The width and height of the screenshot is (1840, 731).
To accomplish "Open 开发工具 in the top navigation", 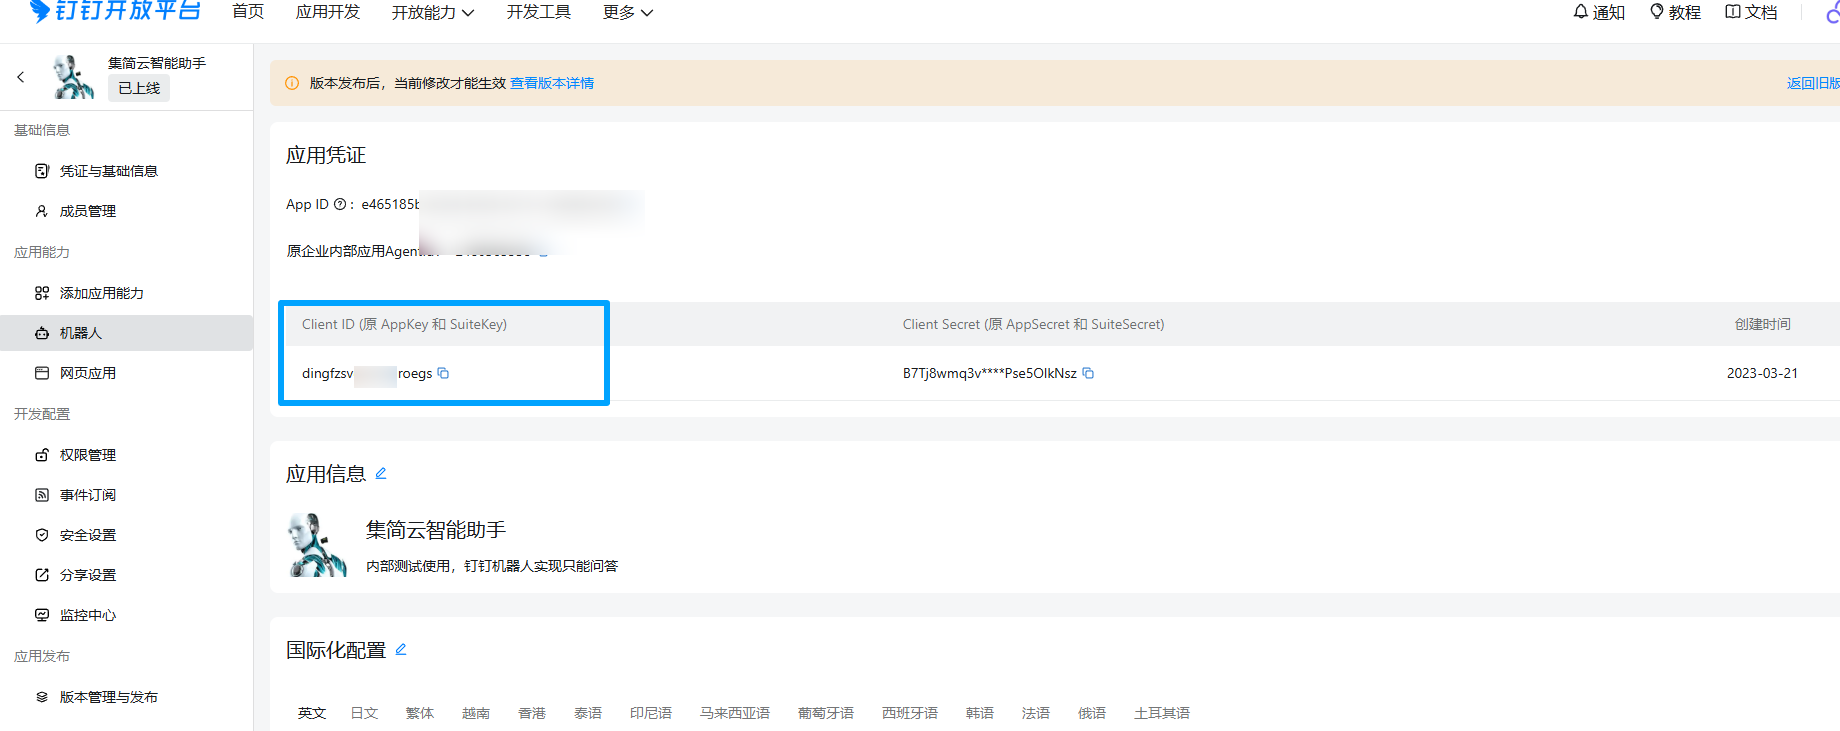I will point(539,12).
